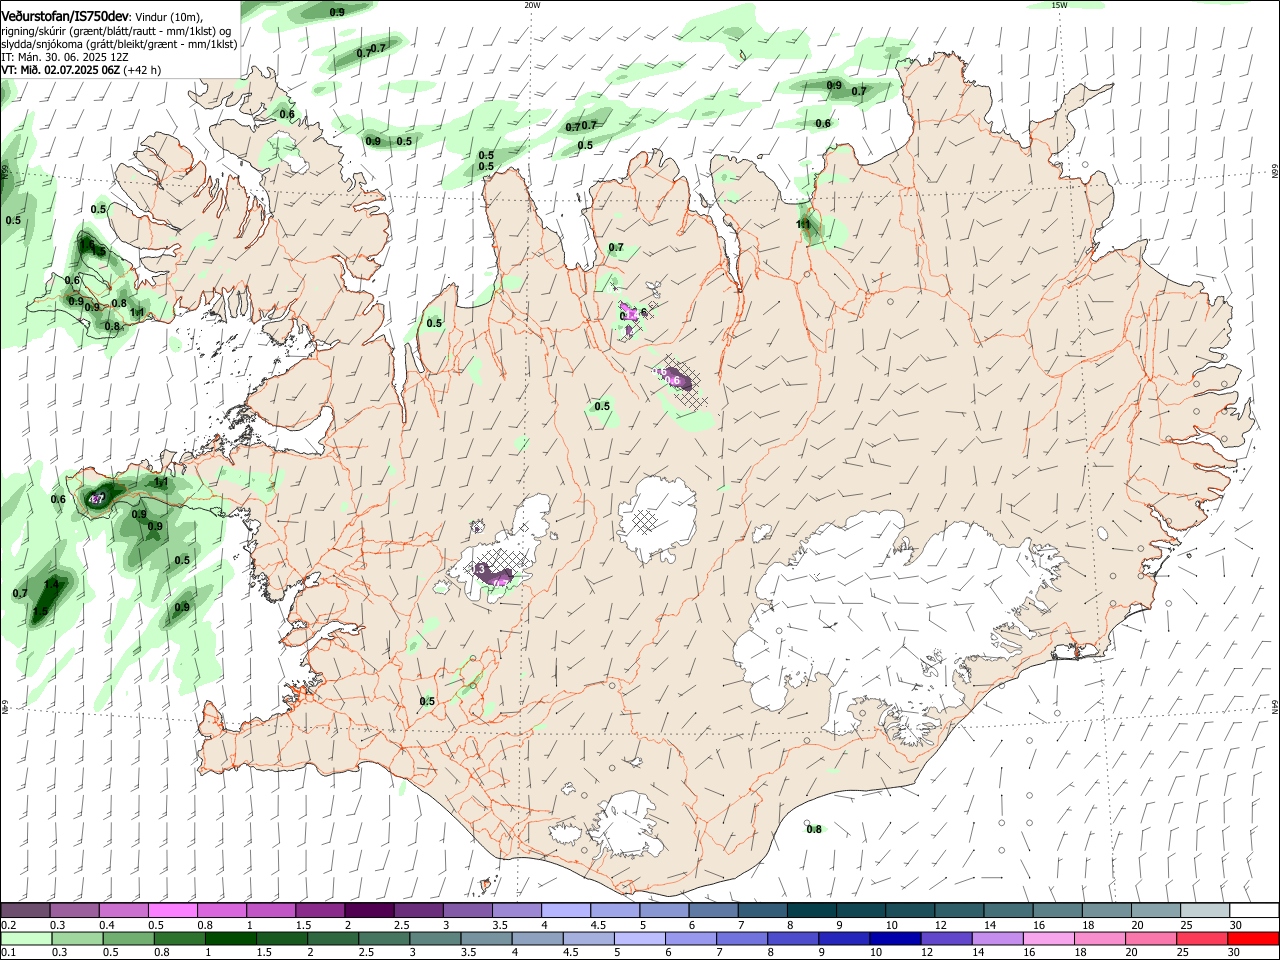The width and height of the screenshot is (1280, 960).
Task: Click the 'VT: Mið. 02.07.2025 06Z (+42 h)' line
Action: click(81, 70)
